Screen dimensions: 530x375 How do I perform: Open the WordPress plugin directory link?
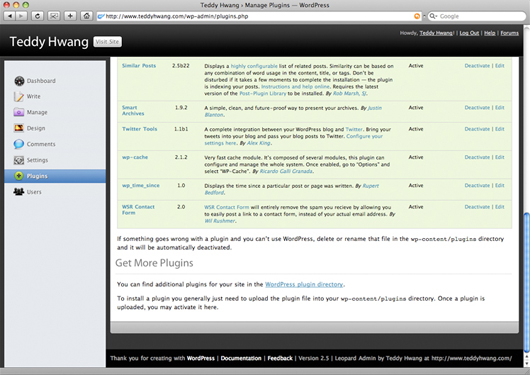[304, 284]
